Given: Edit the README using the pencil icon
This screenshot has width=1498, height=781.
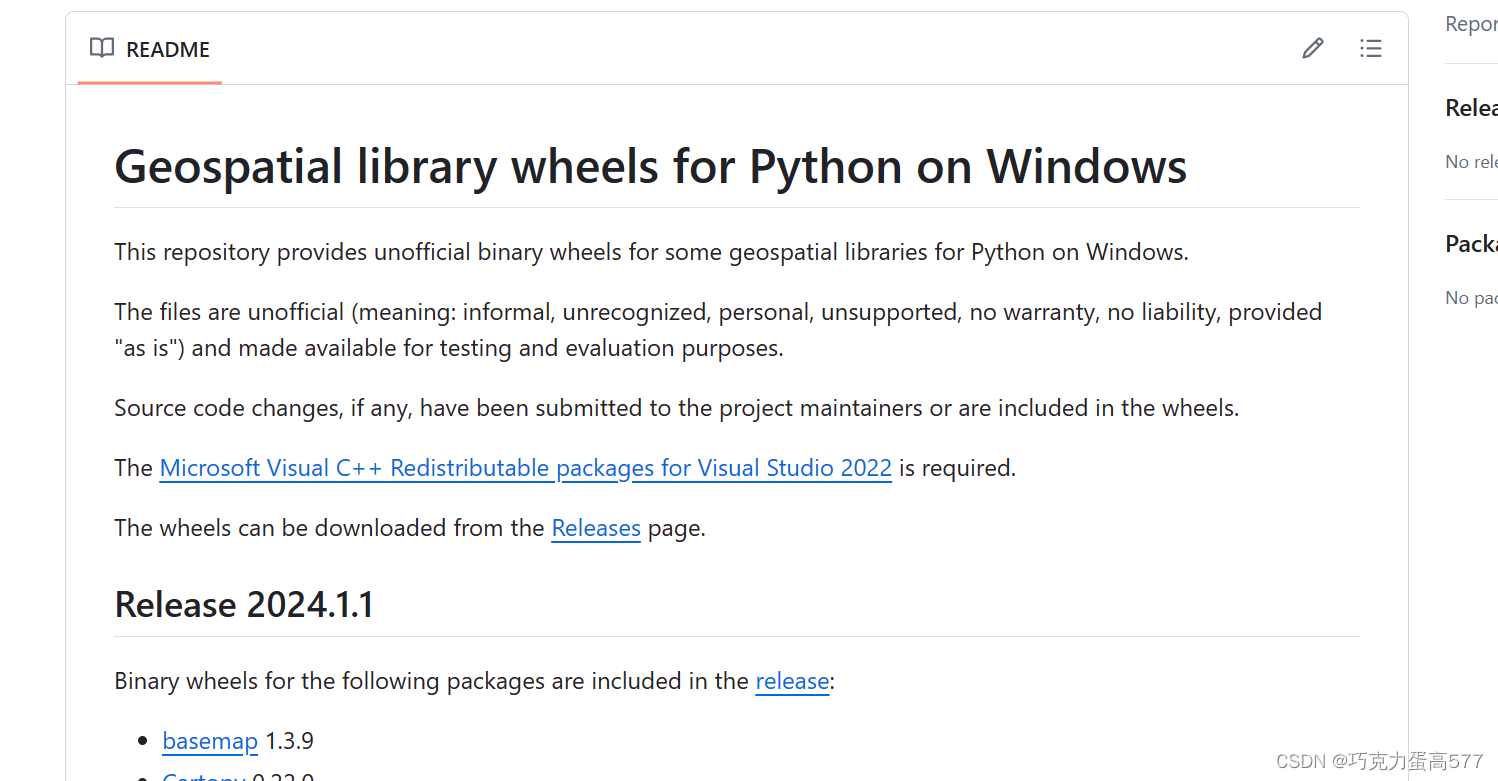Looking at the screenshot, I should [1312, 47].
